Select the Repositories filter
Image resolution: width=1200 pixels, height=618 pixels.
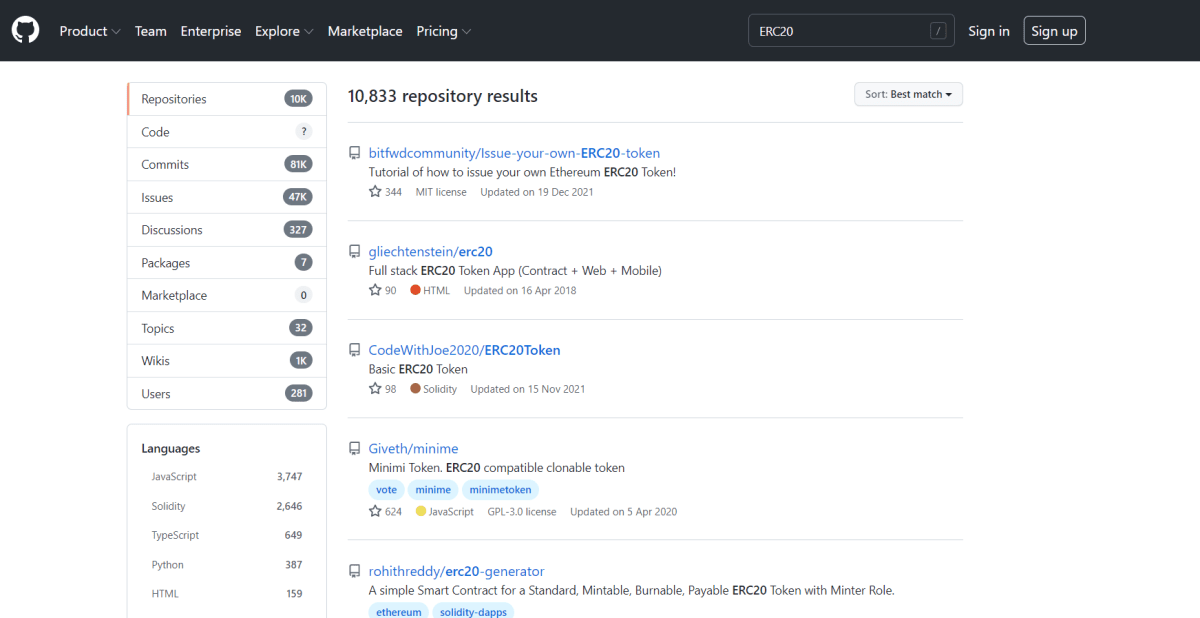click(x=227, y=99)
